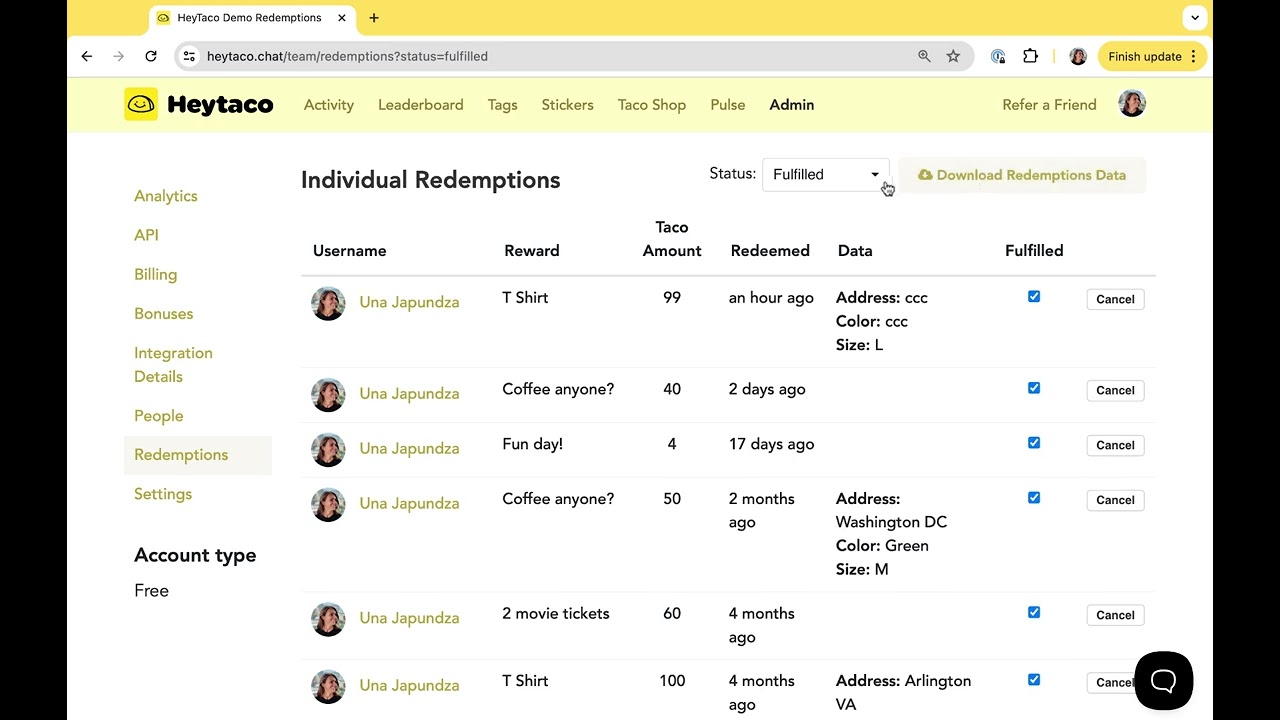Open Bonuses in the sidebar

coord(164,314)
